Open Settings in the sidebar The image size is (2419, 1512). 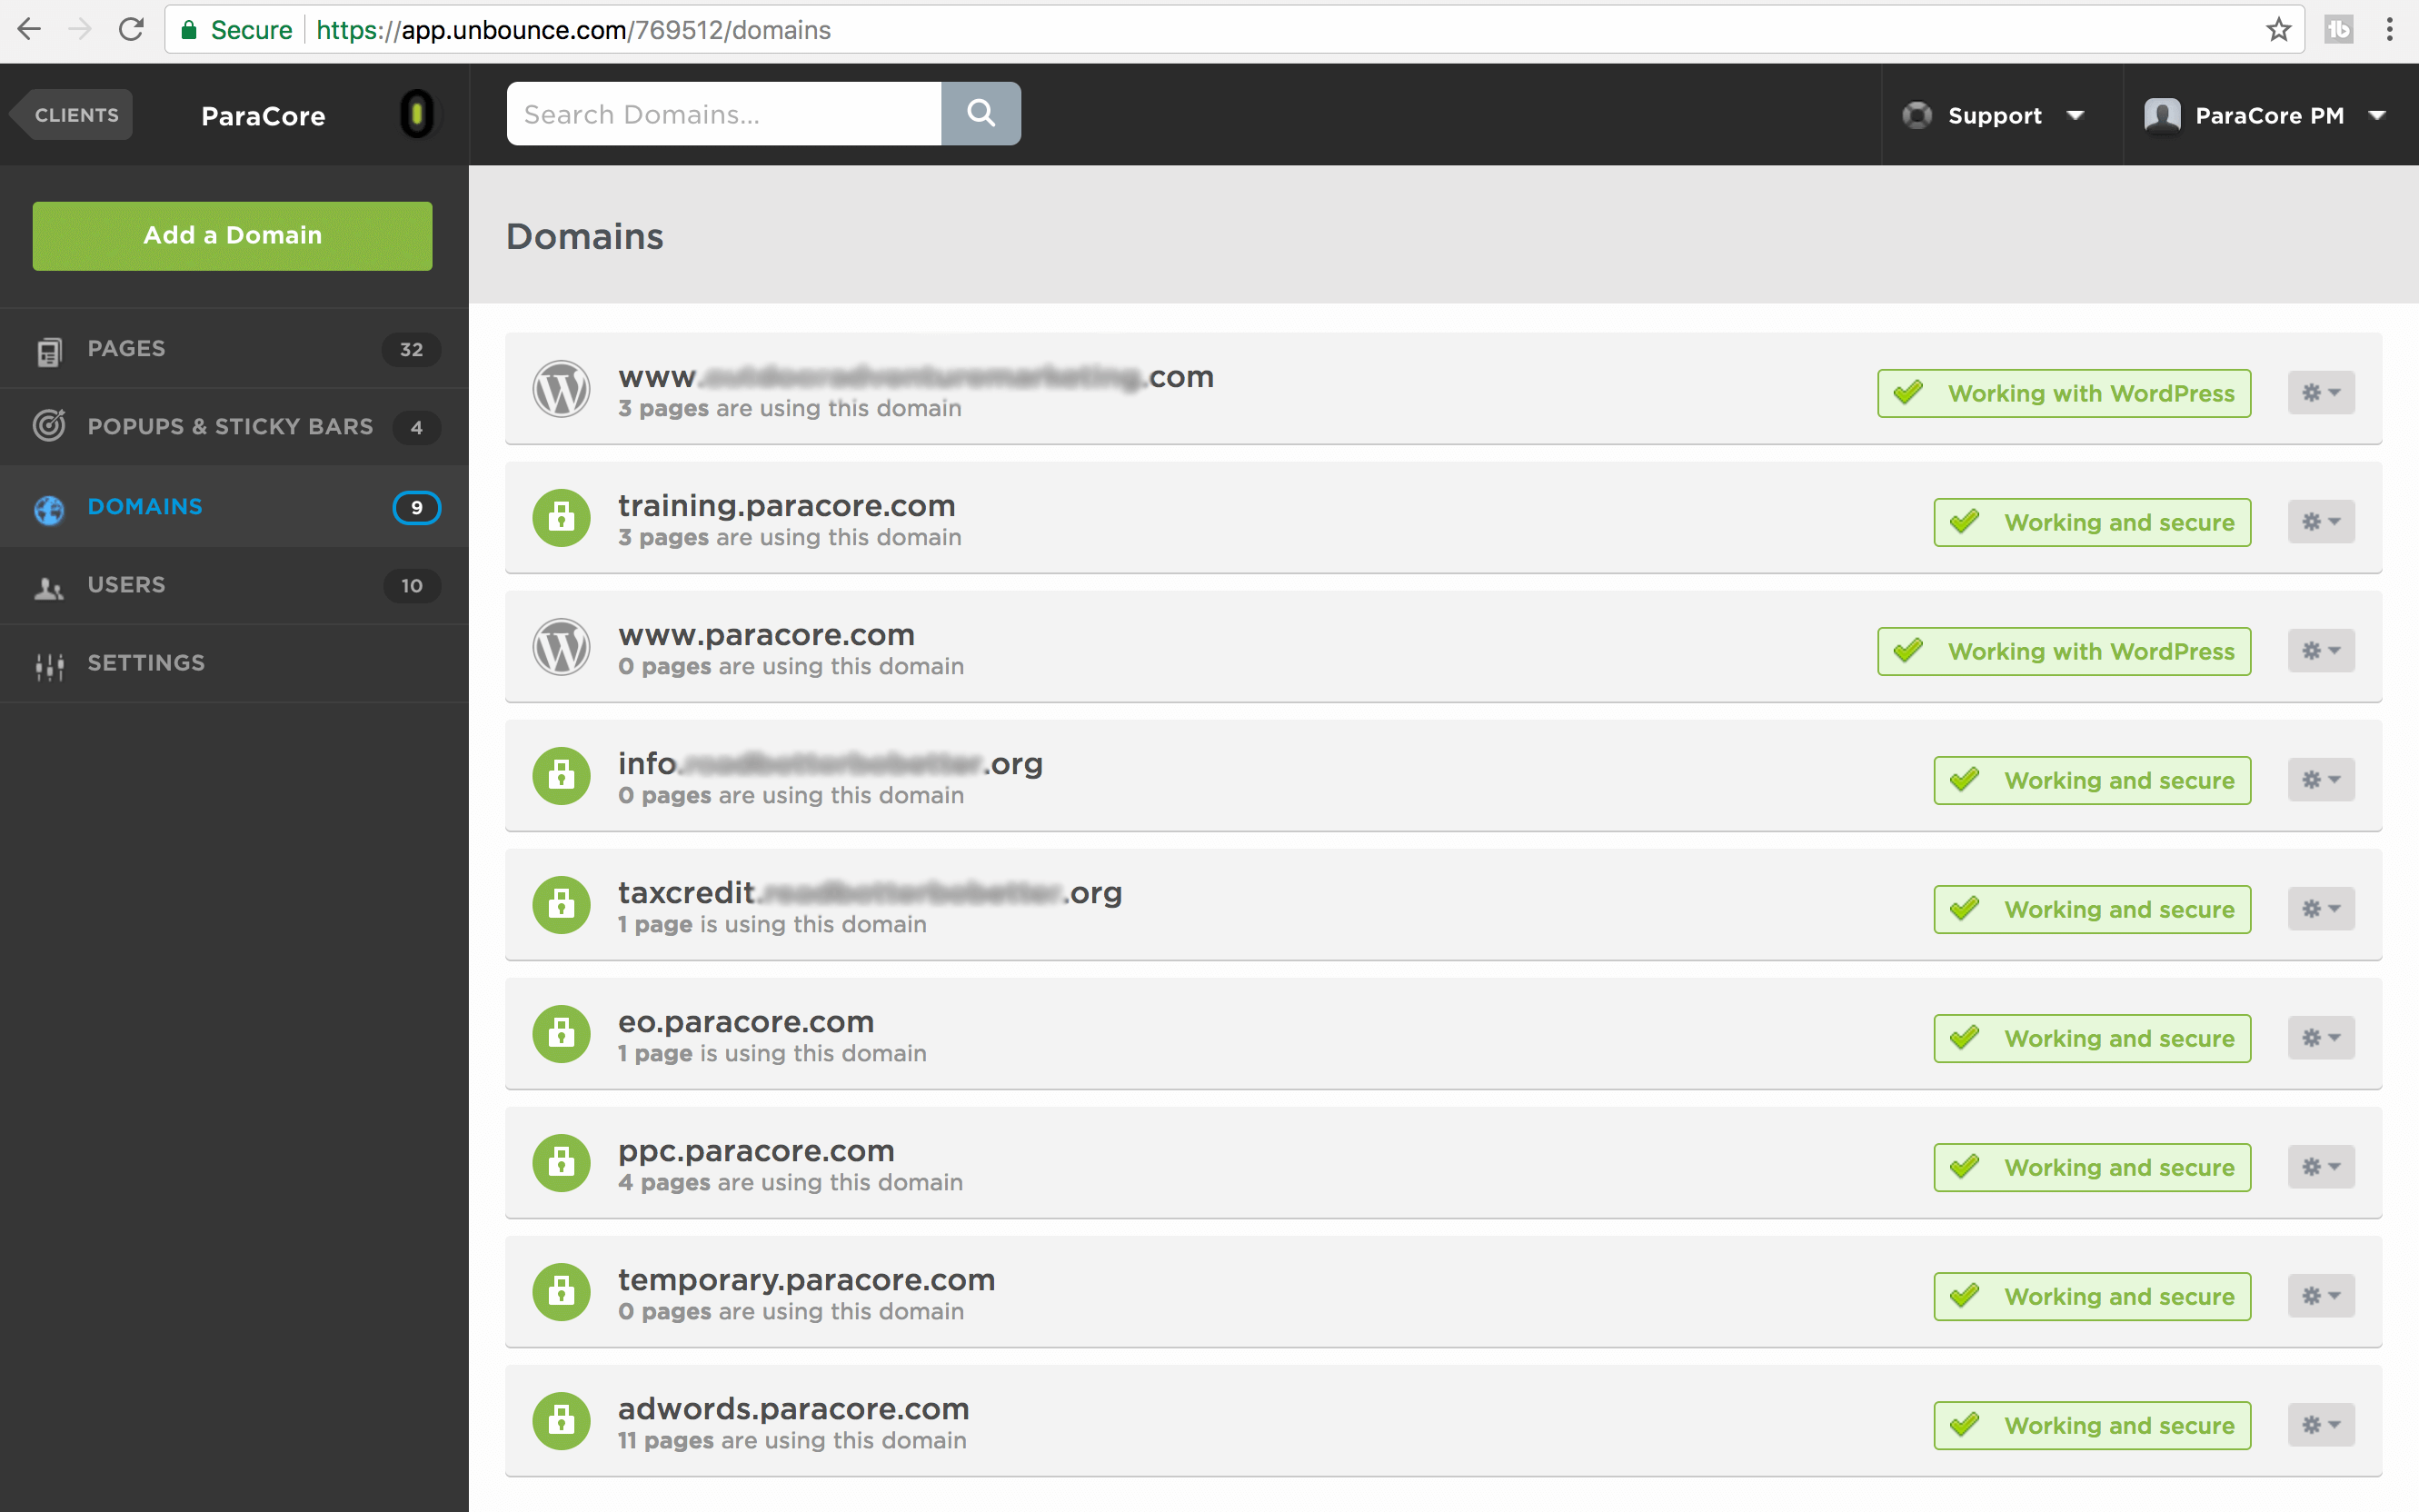click(234, 663)
